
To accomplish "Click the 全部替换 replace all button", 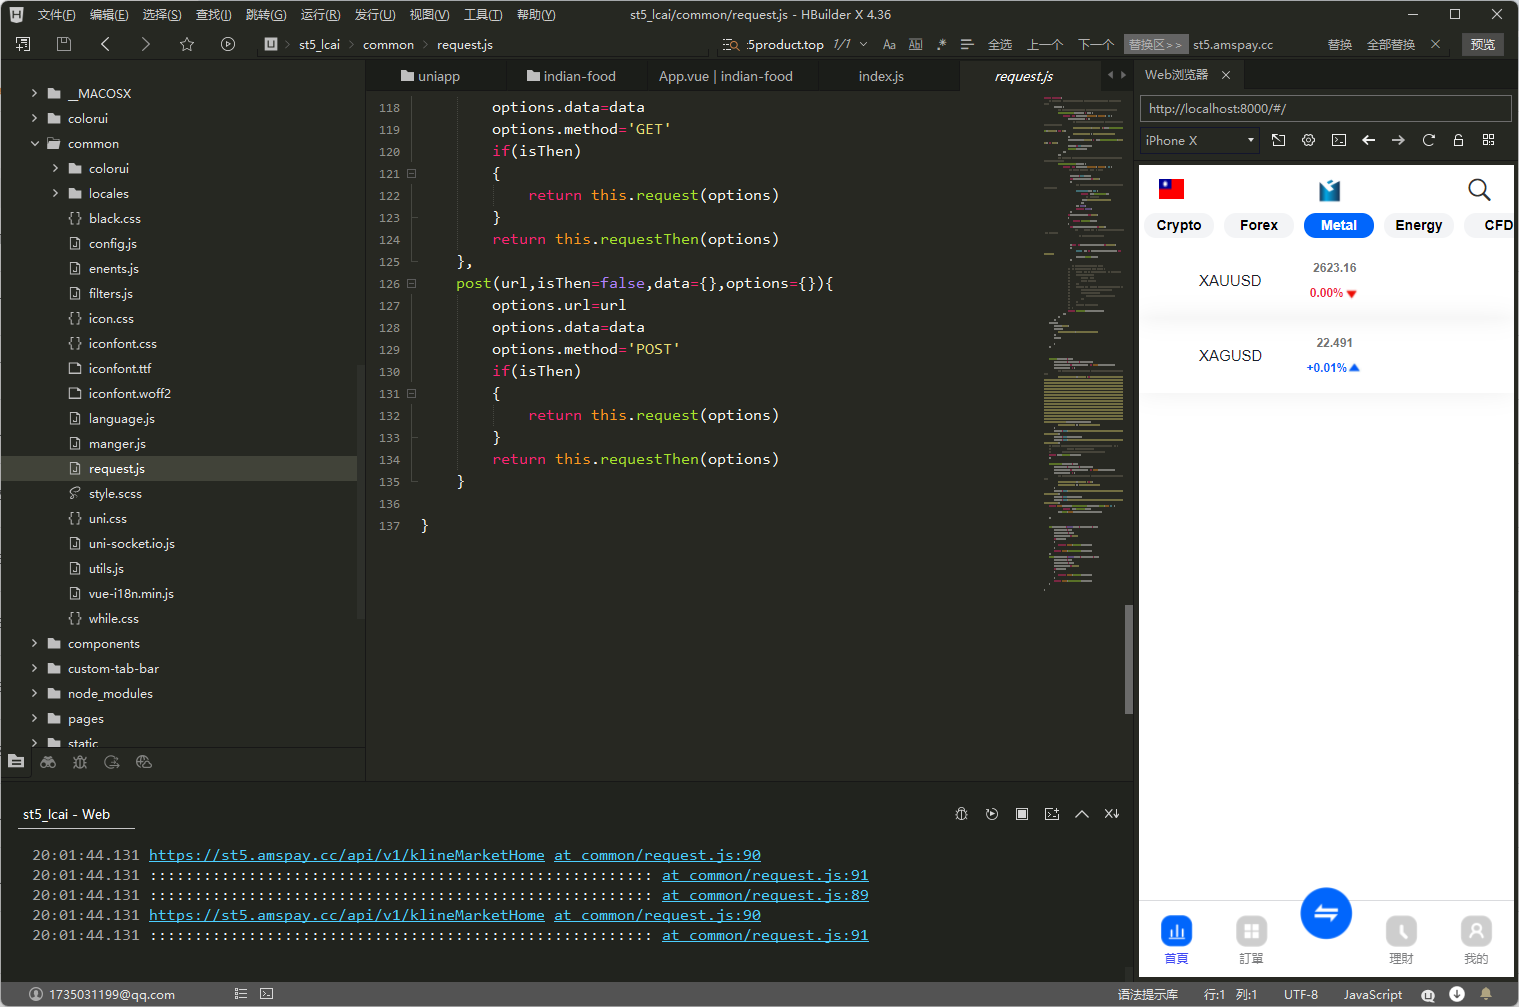I will [x=1390, y=45].
